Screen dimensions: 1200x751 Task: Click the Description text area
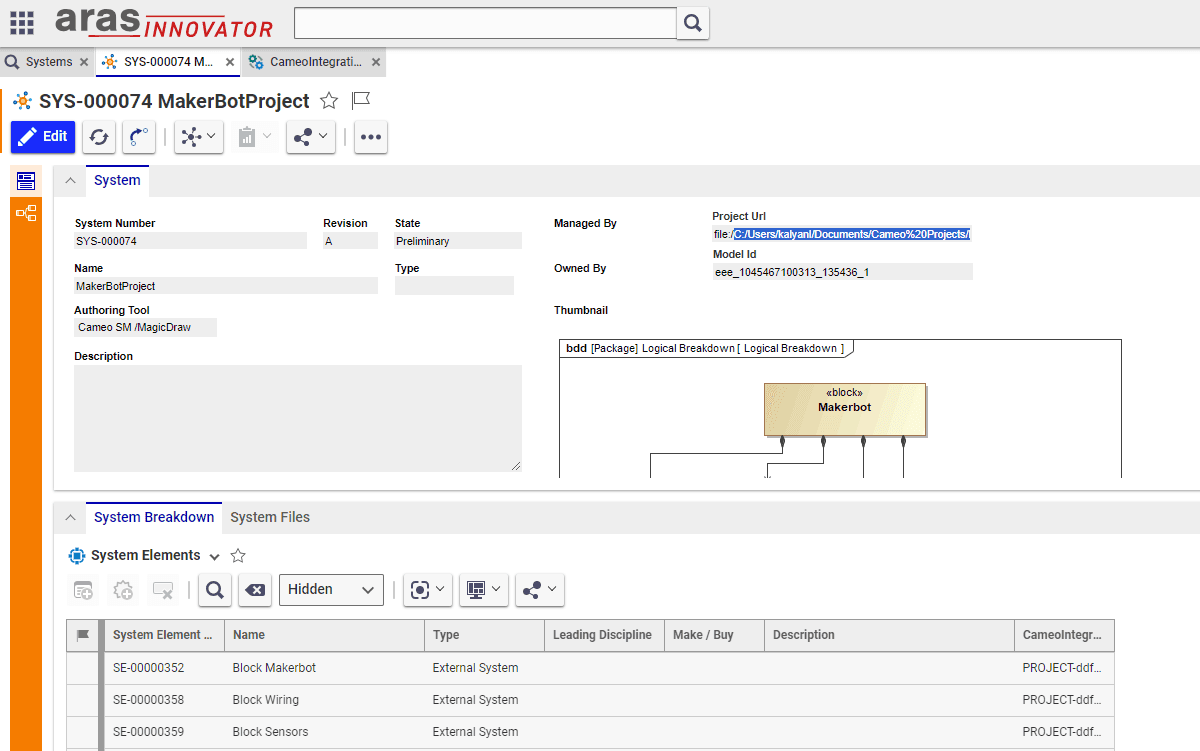[x=298, y=418]
